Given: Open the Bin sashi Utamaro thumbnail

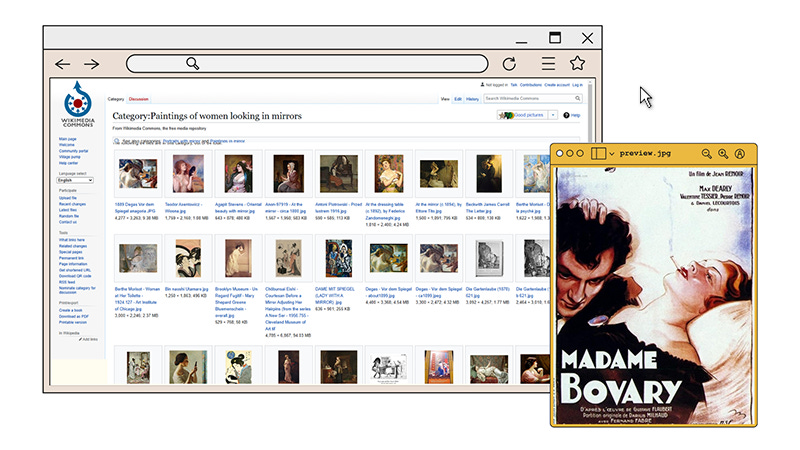Looking at the screenshot, I should [188, 259].
